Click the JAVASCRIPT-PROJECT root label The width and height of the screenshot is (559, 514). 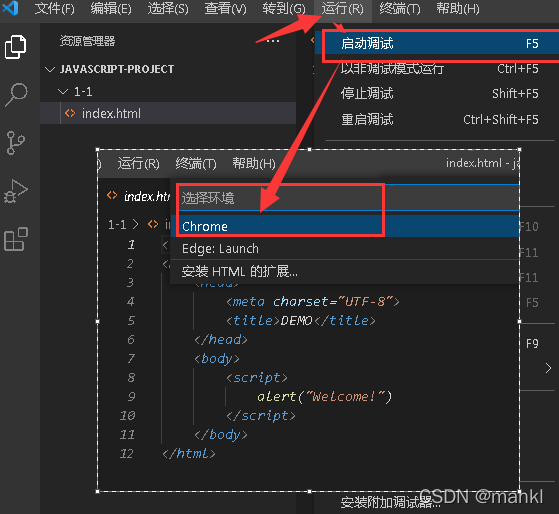pyautogui.click(x=117, y=69)
